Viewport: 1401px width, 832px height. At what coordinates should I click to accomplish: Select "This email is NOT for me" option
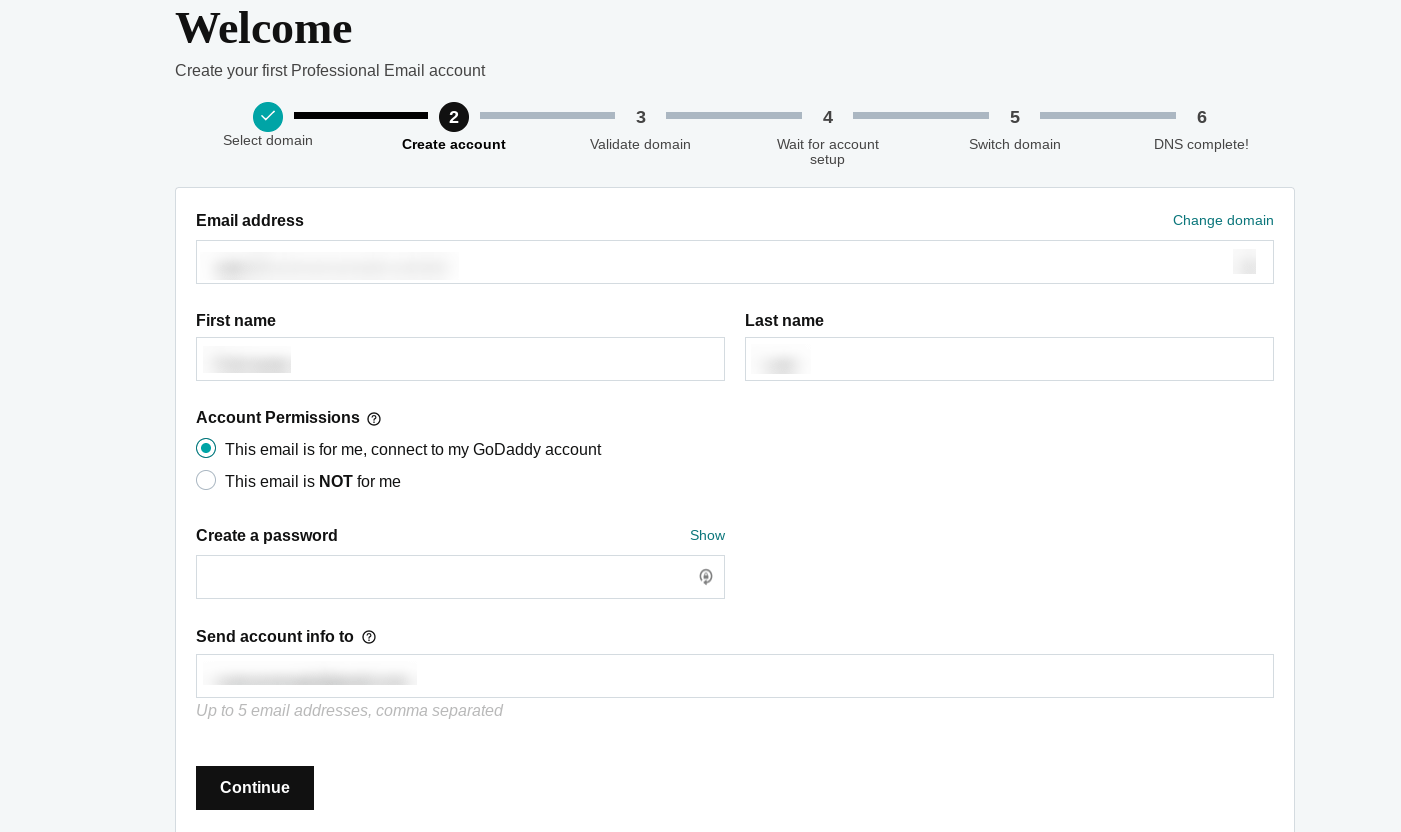click(x=206, y=480)
